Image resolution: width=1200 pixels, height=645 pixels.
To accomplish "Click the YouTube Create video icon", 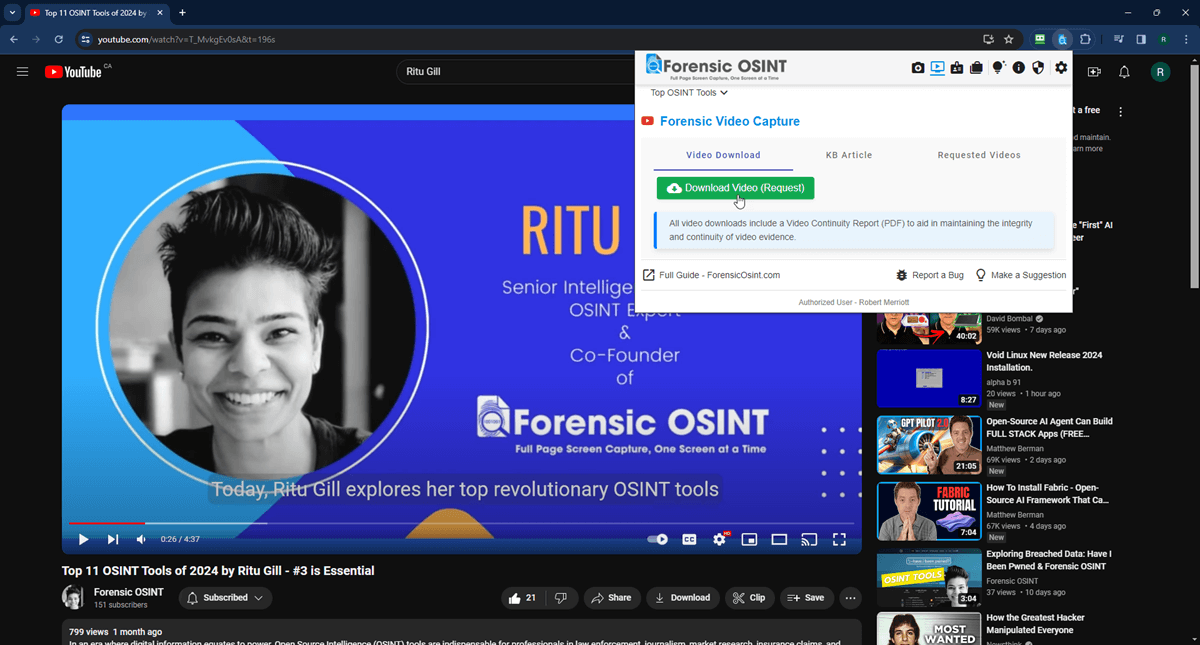I will click(1093, 72).
